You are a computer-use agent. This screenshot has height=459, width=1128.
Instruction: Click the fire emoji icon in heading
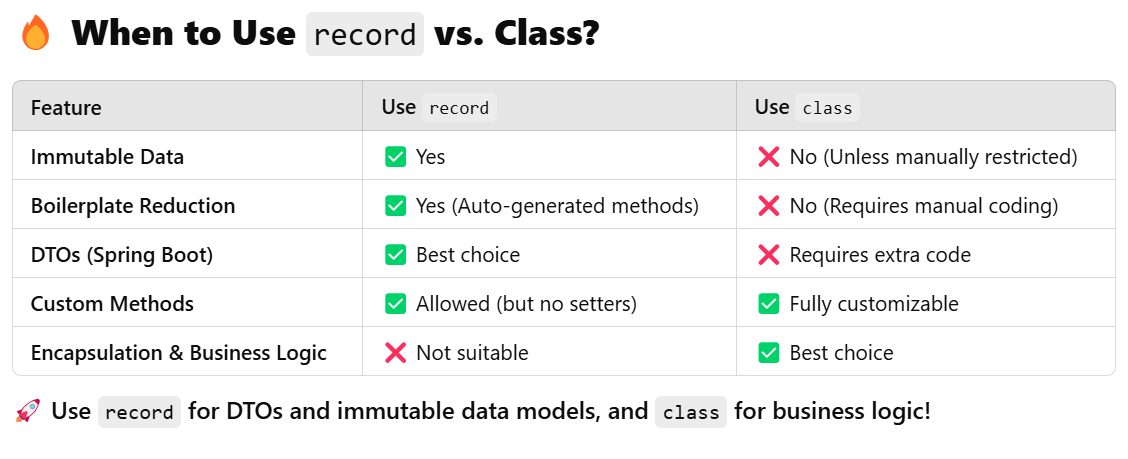[x=35, y=34]
